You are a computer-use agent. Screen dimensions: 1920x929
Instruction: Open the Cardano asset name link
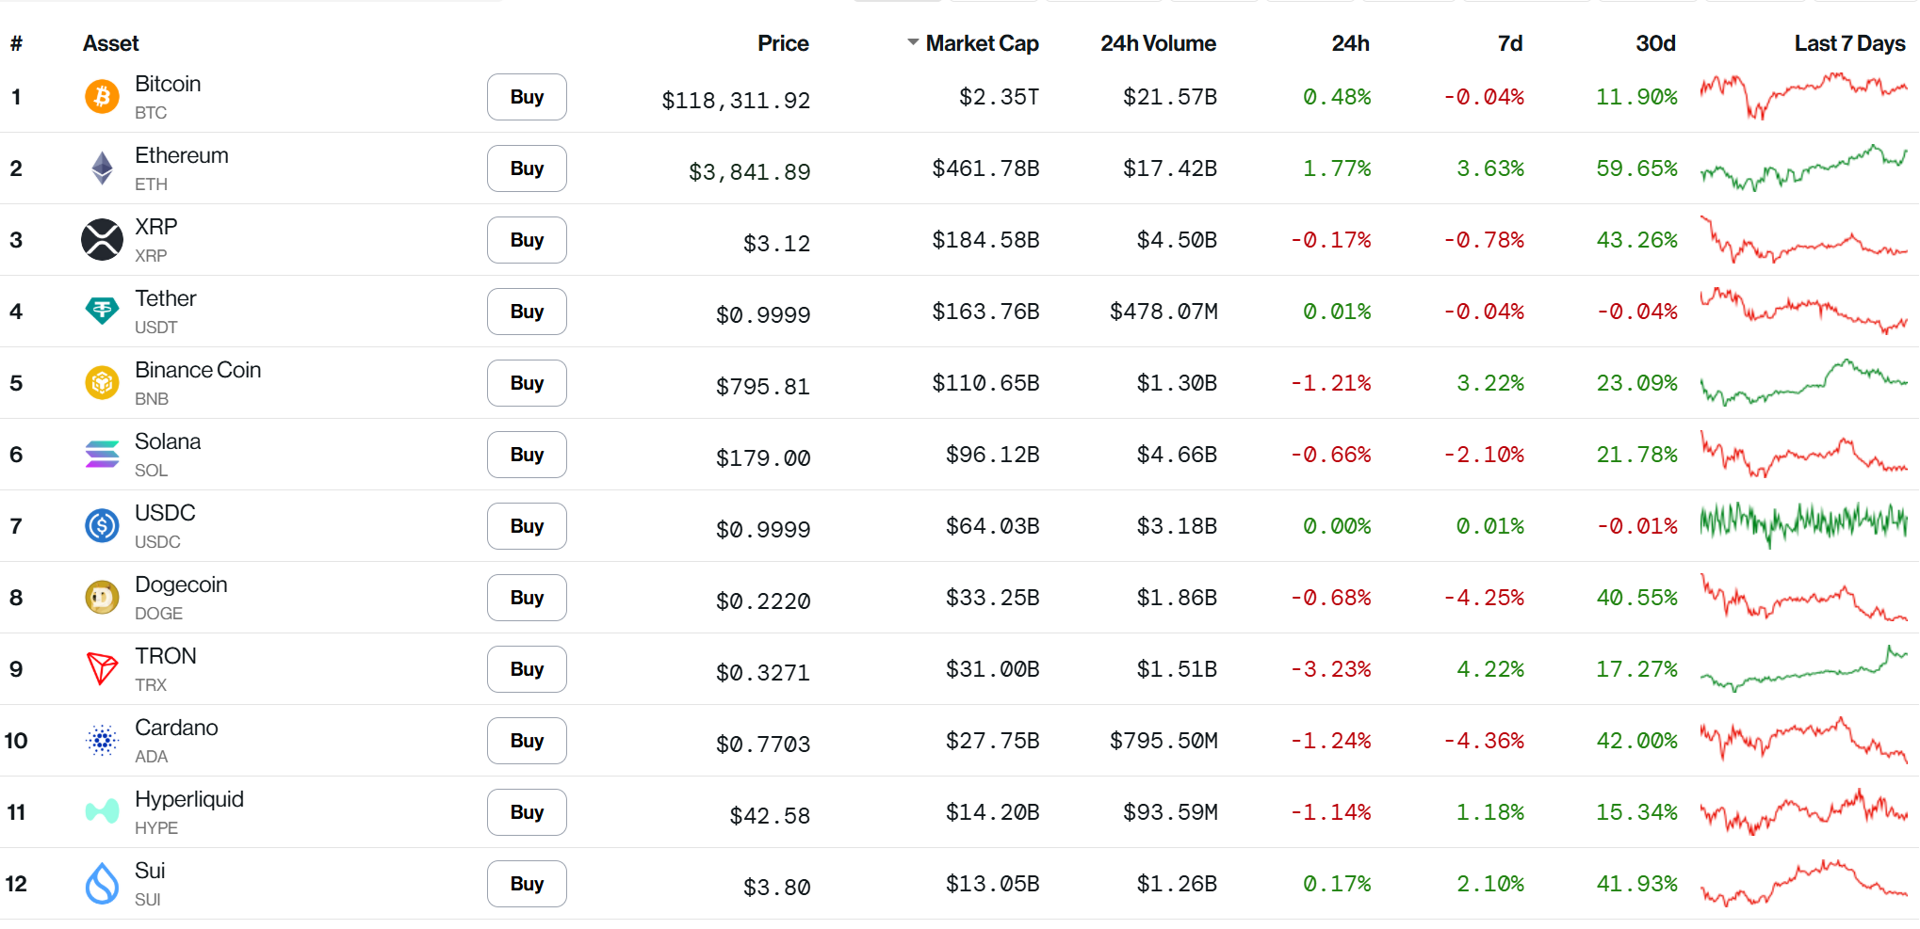tap(177, 728)
